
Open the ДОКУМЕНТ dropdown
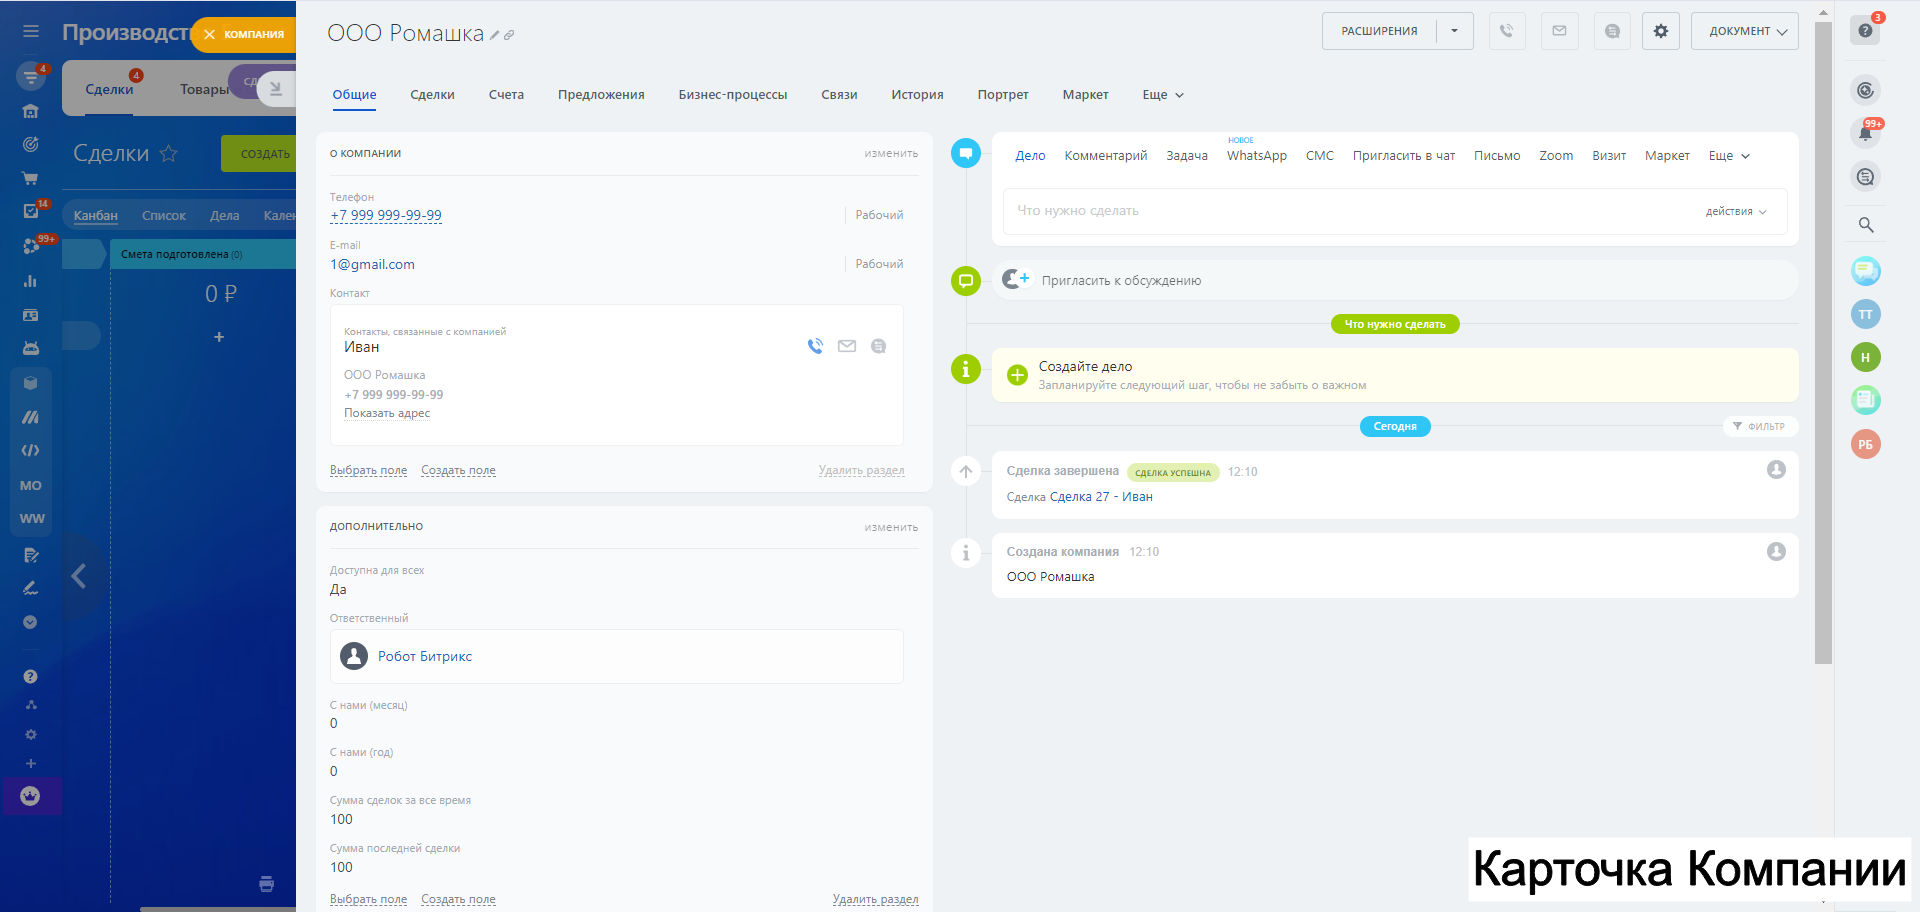(1745, 31)
